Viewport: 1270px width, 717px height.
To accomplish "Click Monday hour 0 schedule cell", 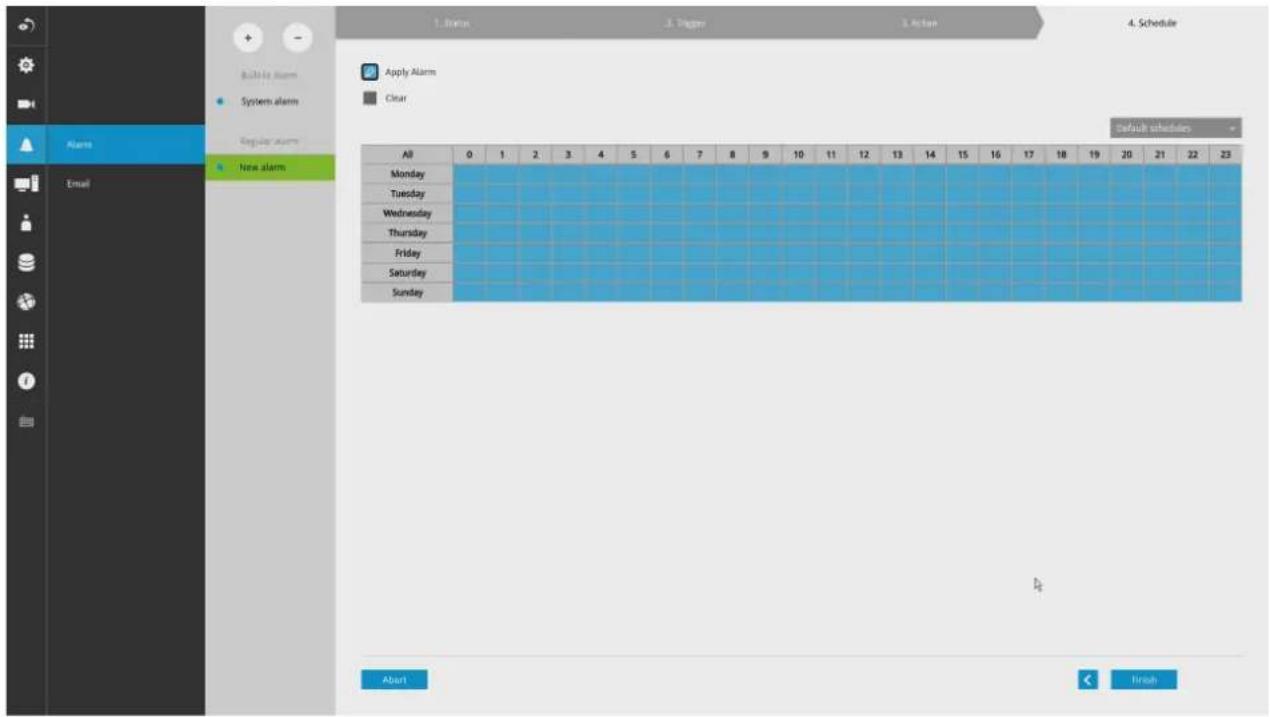I will click(x=469, y=174).
